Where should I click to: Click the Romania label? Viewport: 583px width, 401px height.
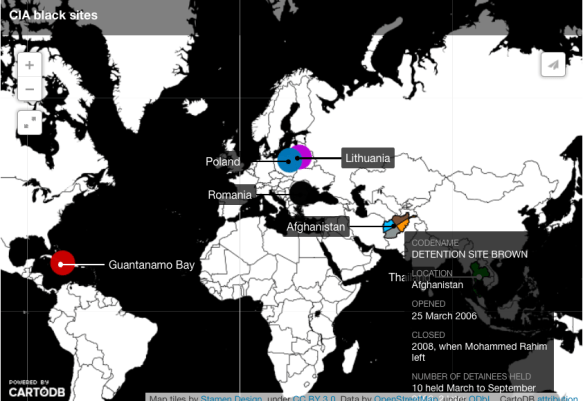coord(230,195)
